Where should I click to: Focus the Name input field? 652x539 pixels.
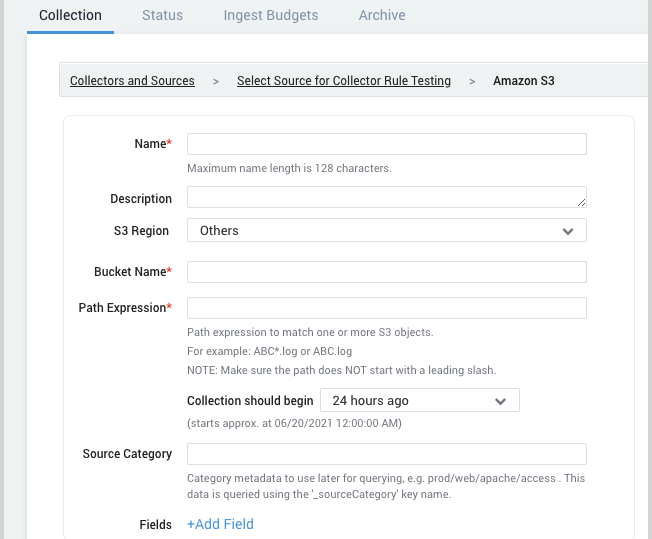pyautogui.click(x=387, y=144)
